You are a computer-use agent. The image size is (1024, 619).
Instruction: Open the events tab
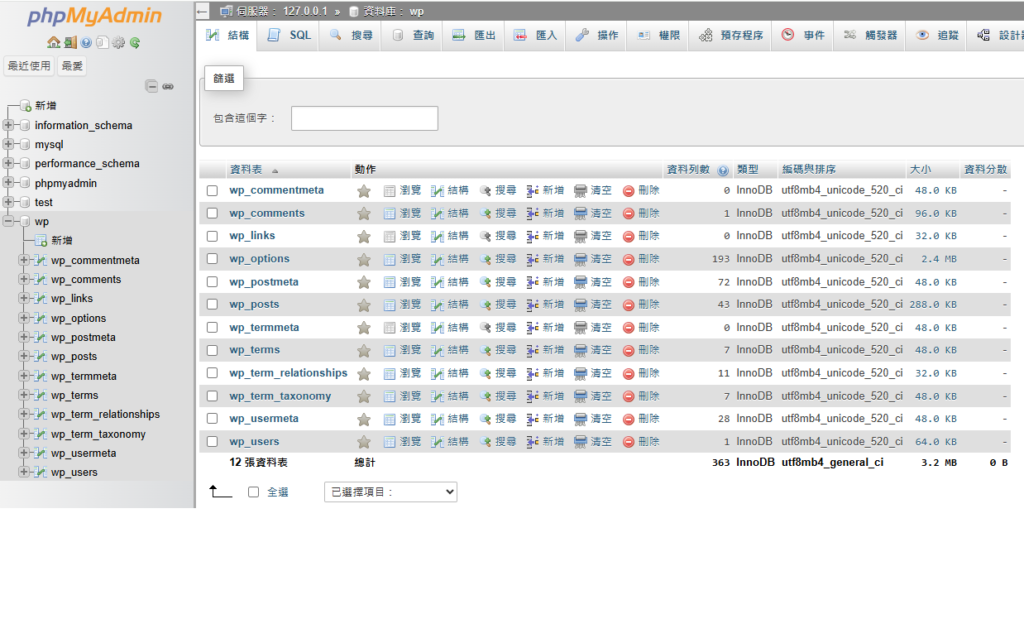click(x=803, y=35)
